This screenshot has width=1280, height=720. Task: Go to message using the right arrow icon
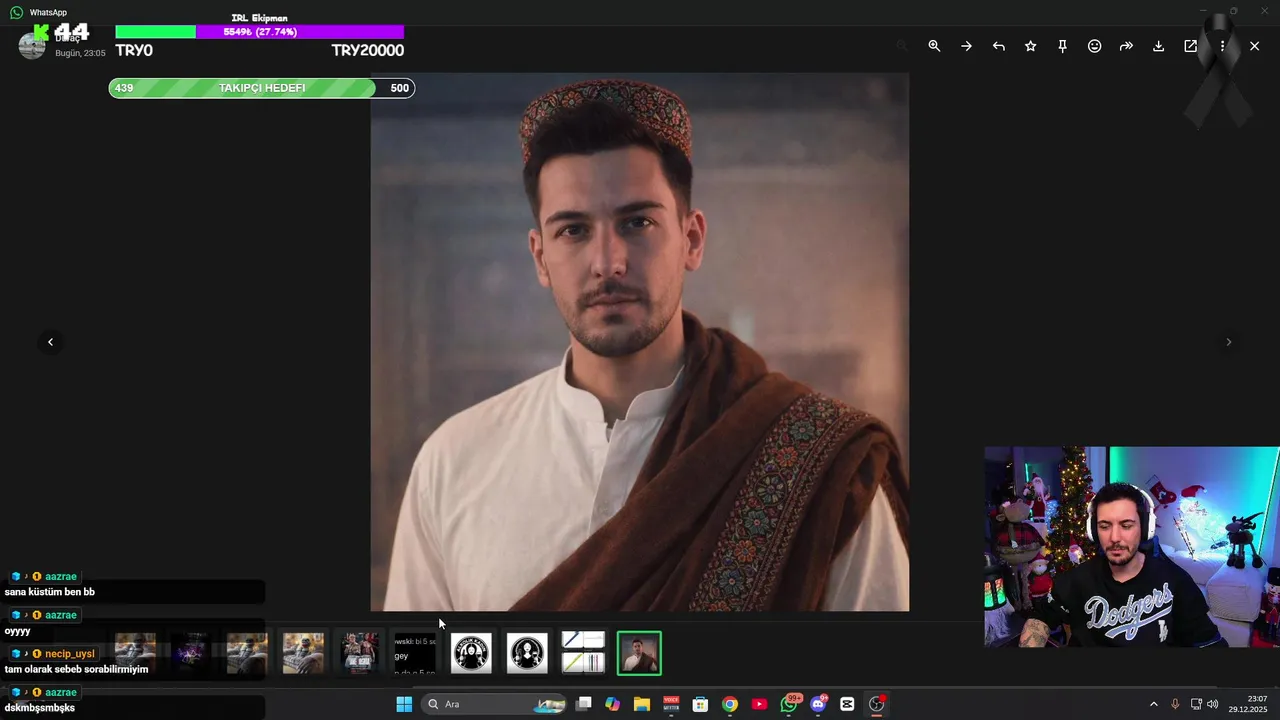point(966,46)
